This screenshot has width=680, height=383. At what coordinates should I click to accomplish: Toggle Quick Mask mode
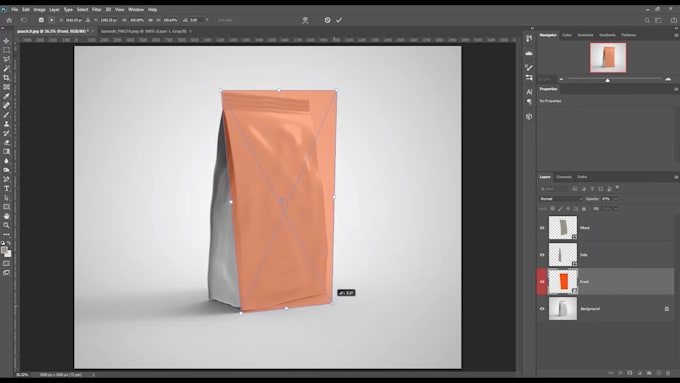click(x=6, y=263)
